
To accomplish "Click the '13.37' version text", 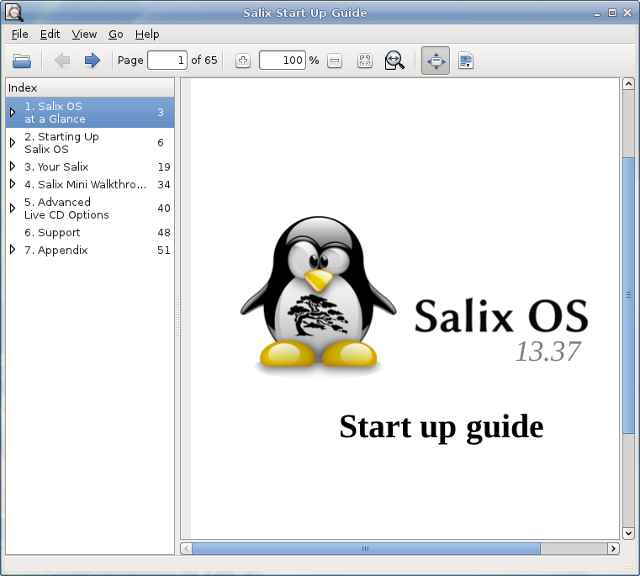I will click(x=548, y=351).
